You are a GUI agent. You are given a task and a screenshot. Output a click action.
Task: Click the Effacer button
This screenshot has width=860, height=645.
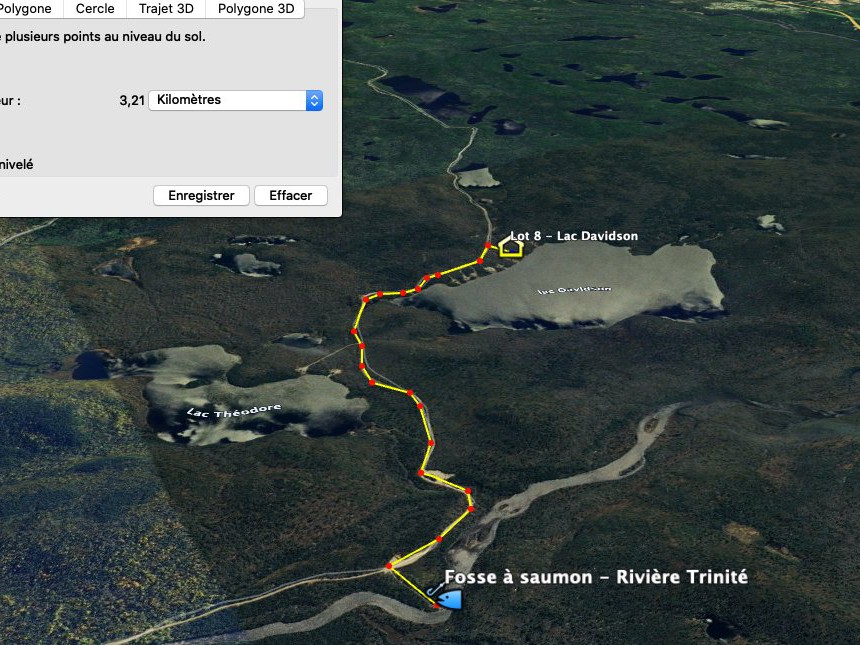(291, 195)
